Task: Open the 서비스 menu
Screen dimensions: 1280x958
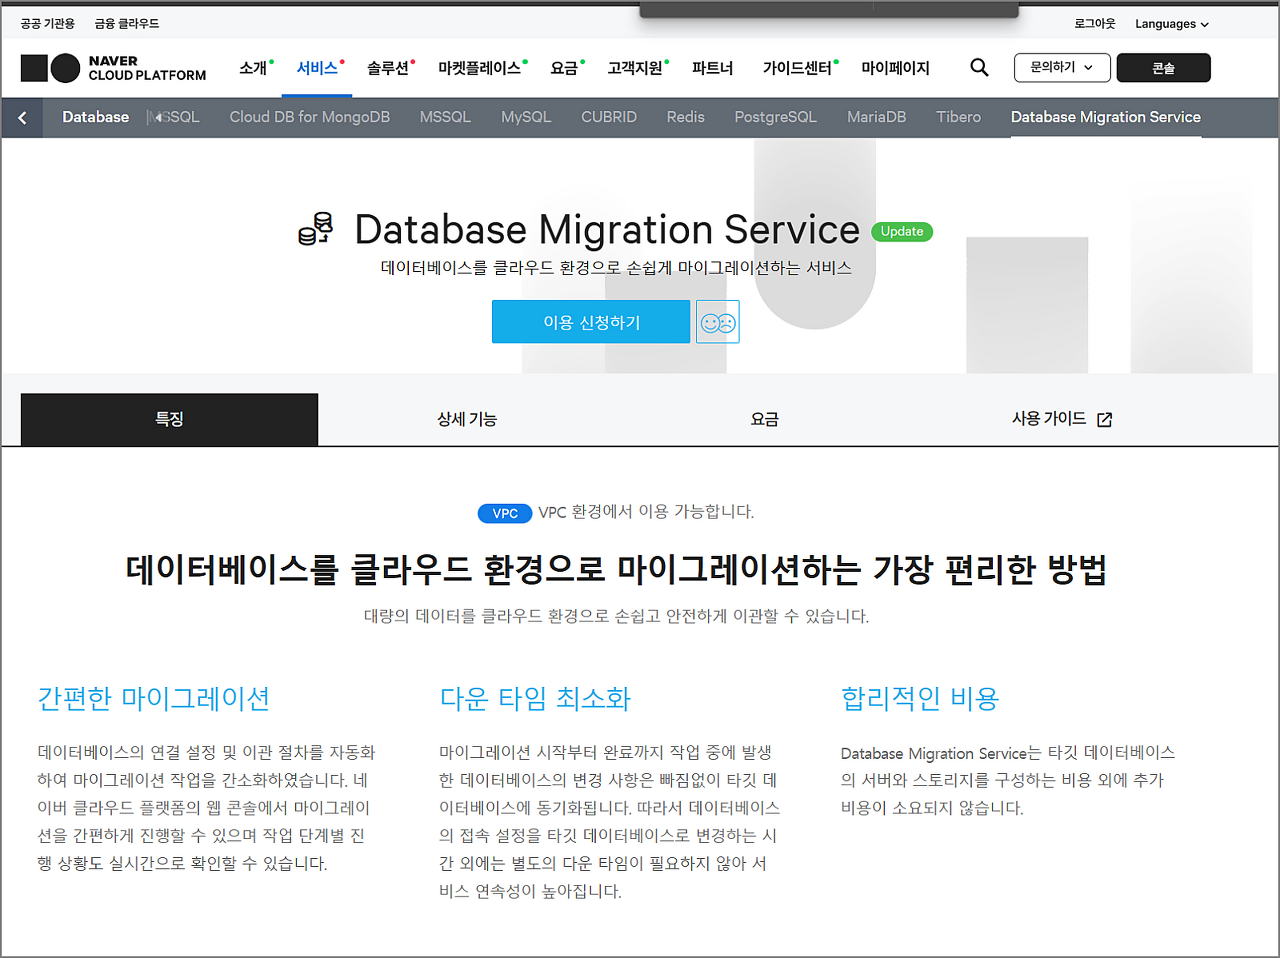Action: coord(318,68)
